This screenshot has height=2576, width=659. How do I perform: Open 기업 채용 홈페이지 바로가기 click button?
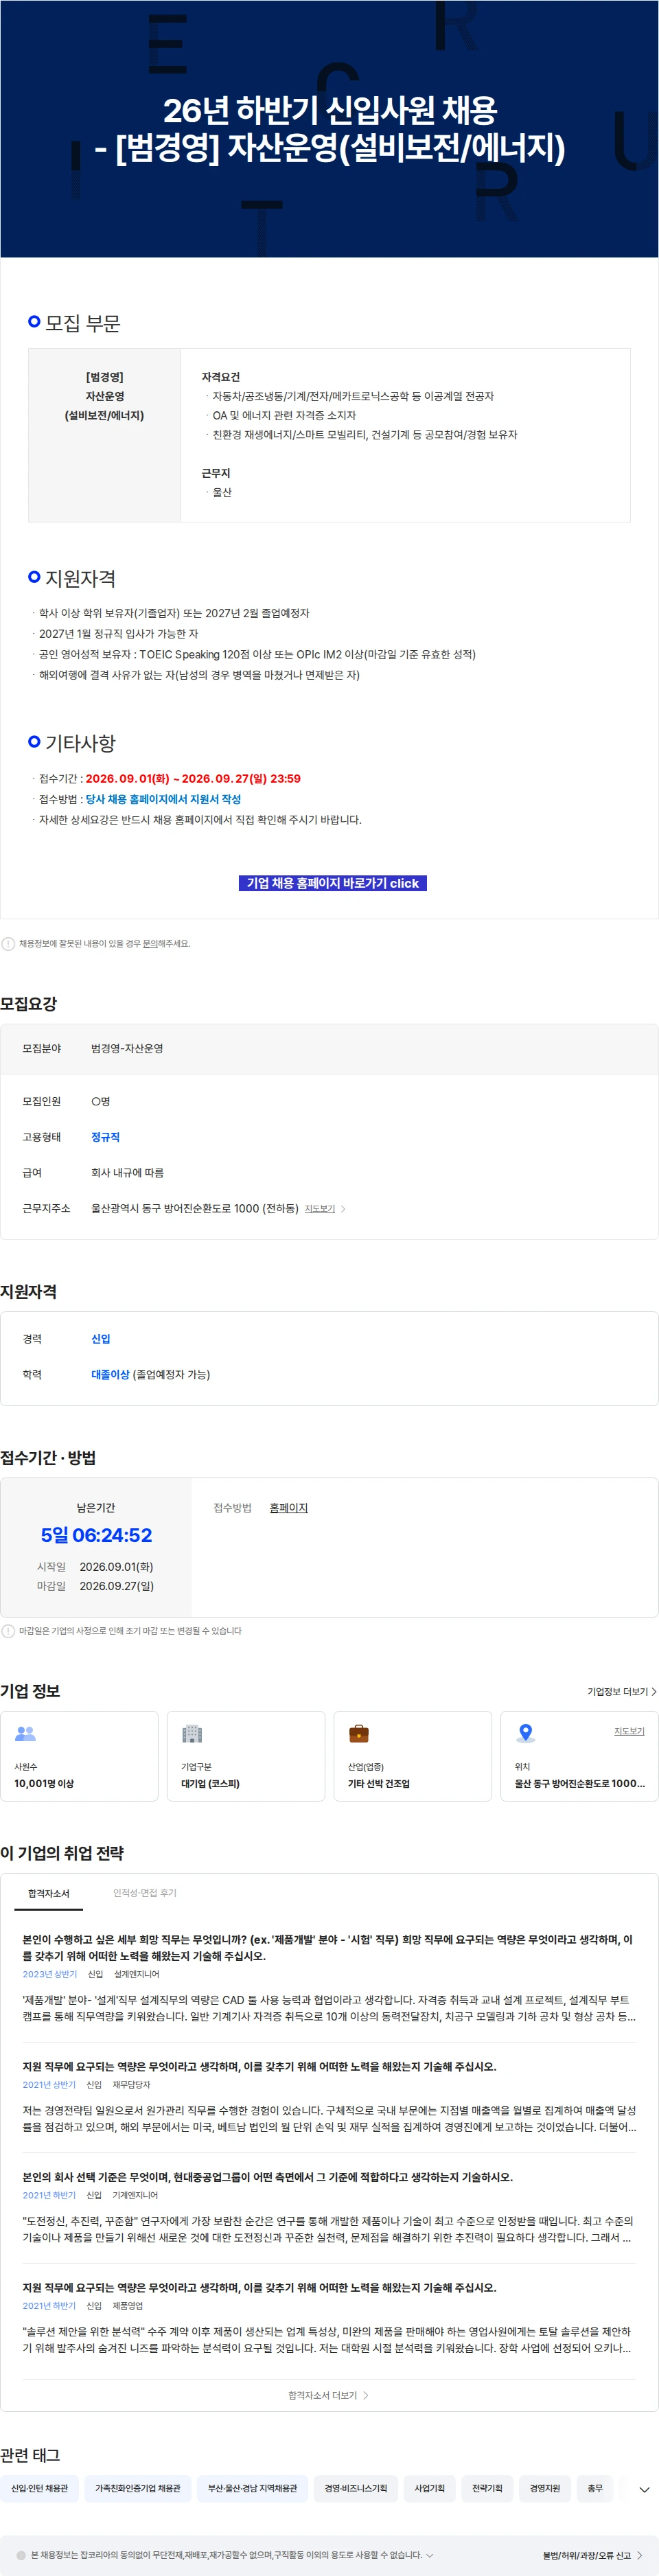click(333, 883)
